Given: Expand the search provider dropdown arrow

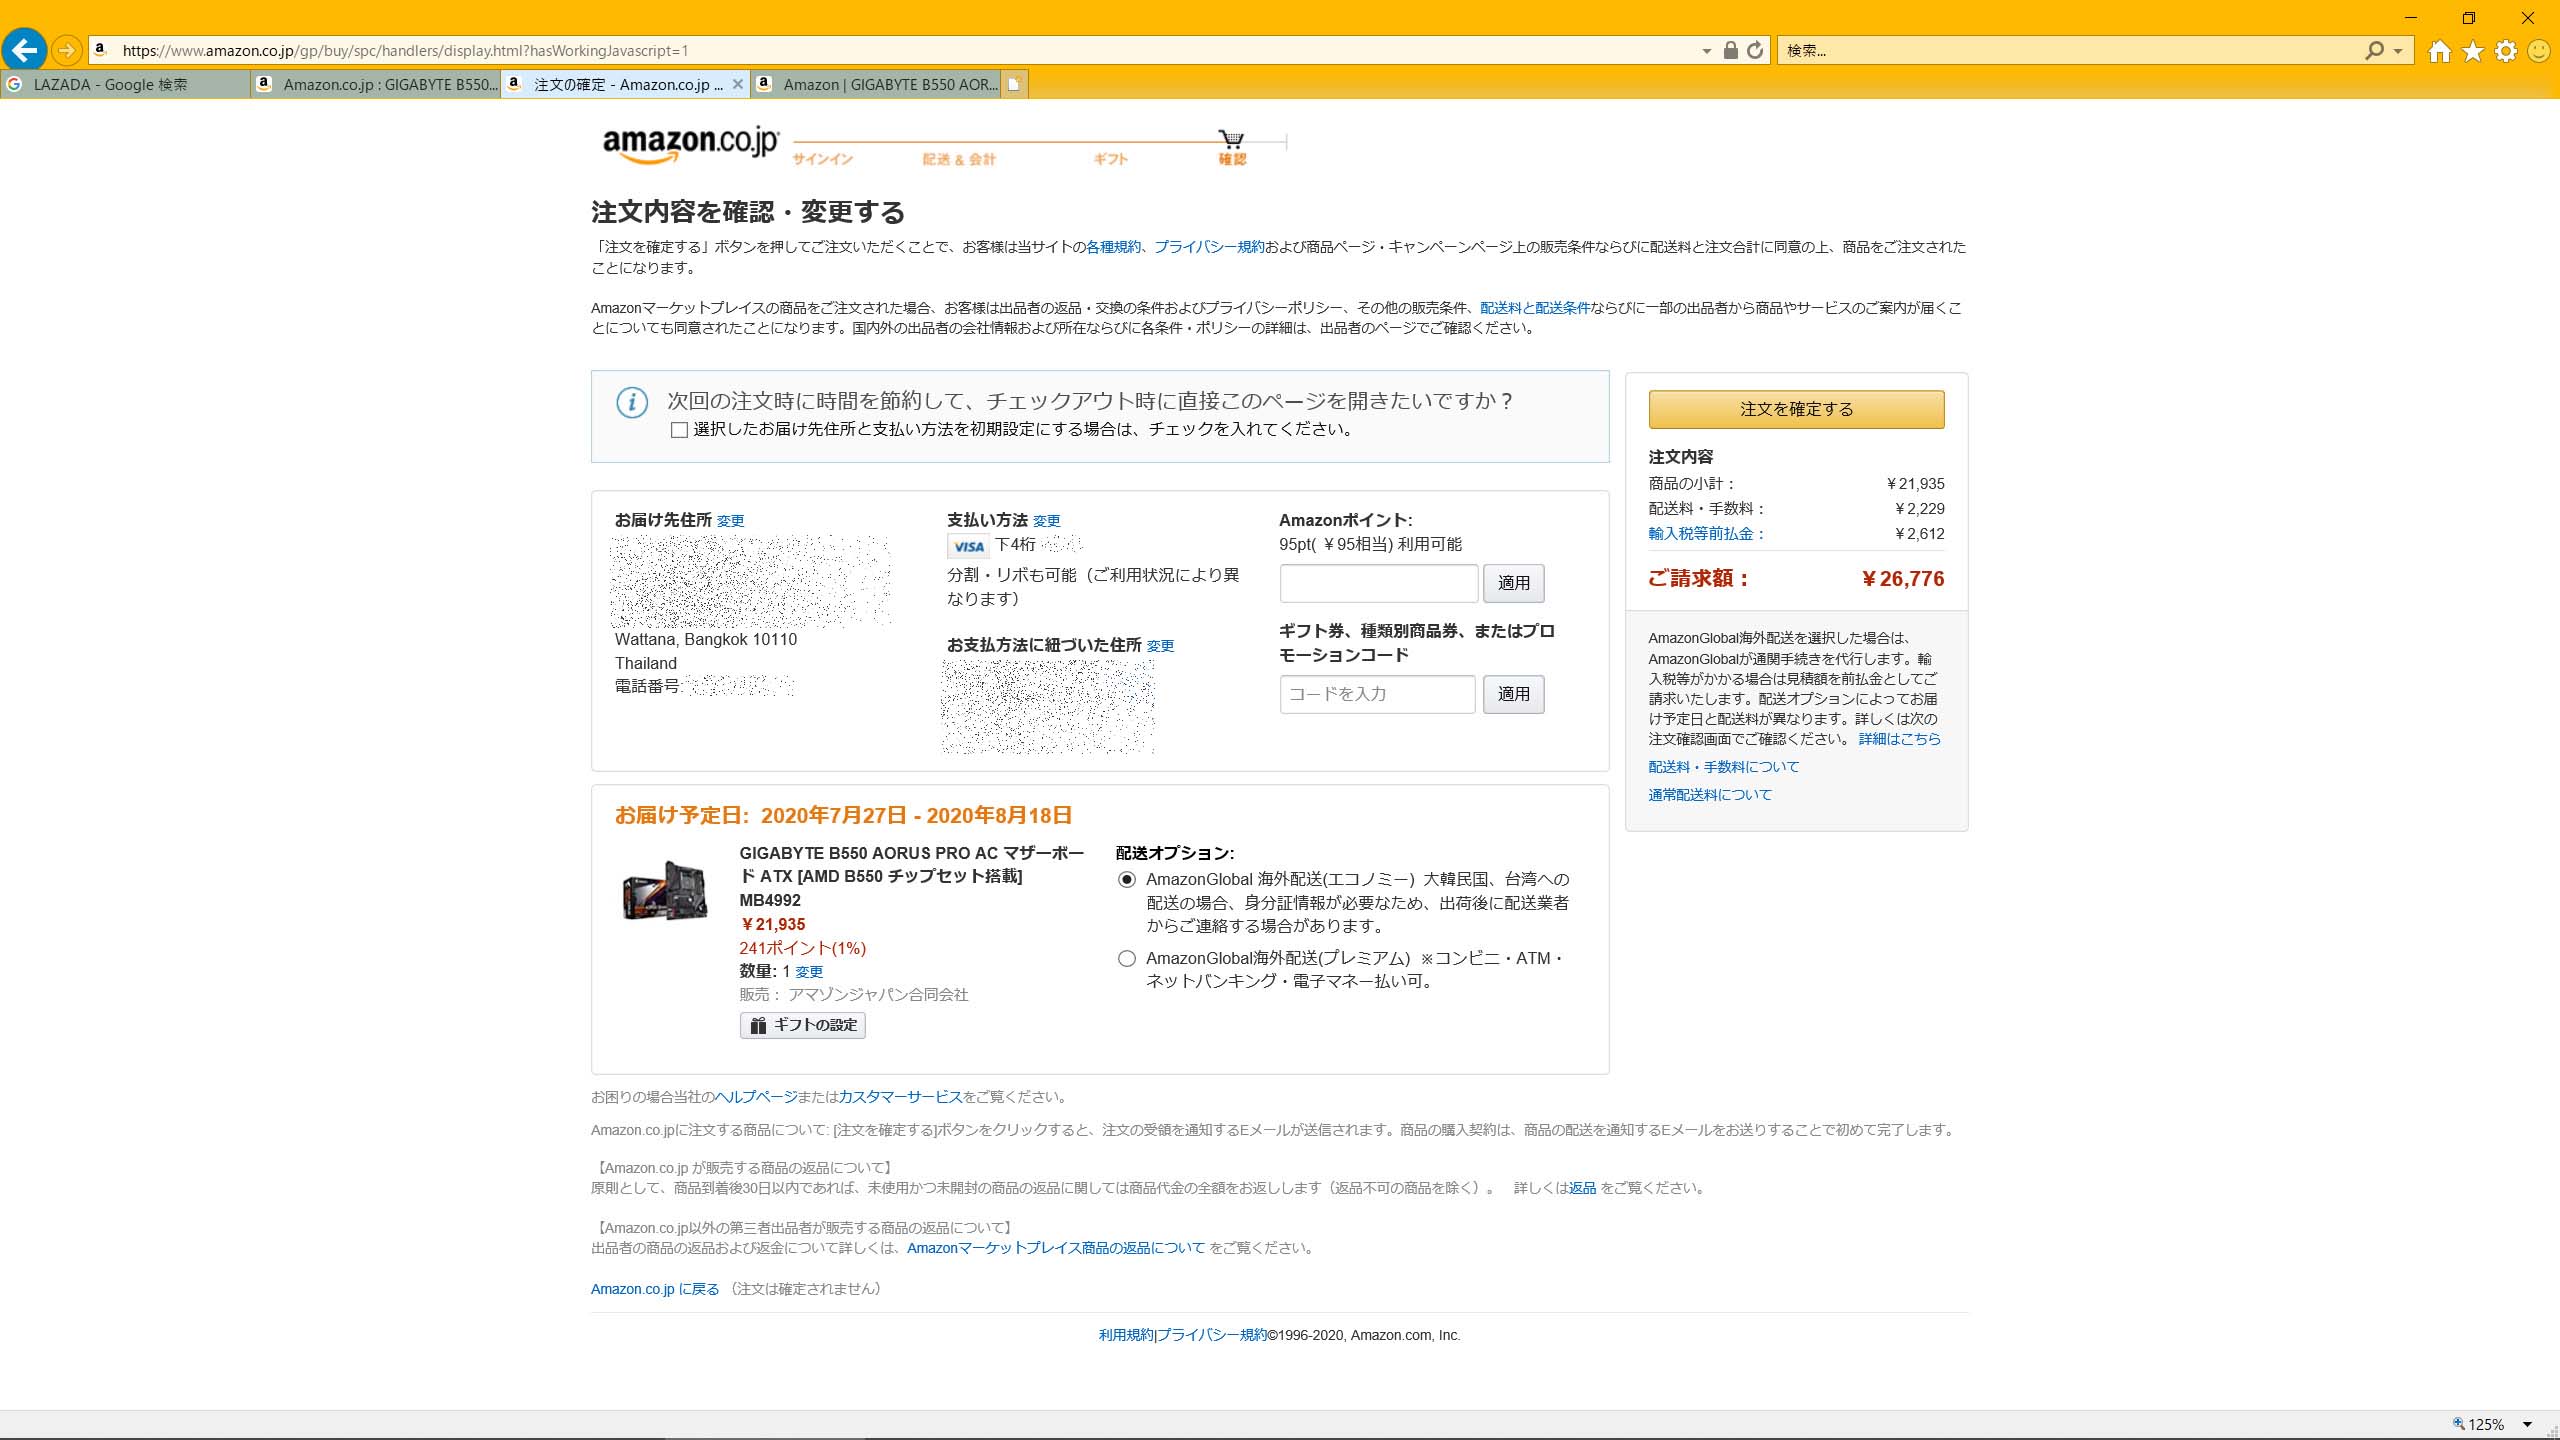Looking at the screenshot, I should click(2398, 51).
